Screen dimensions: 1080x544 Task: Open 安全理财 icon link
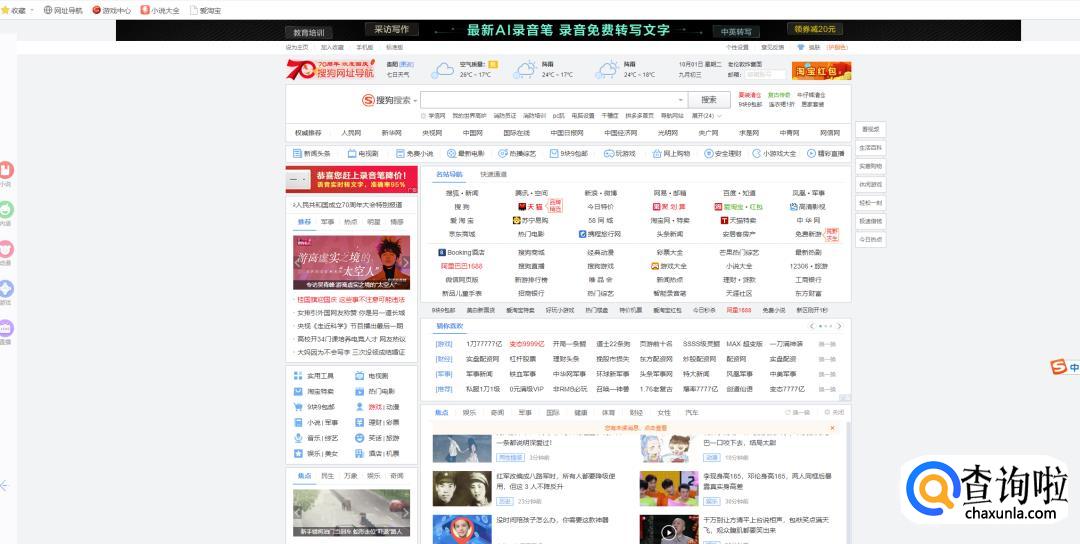[x=709, y=154]
